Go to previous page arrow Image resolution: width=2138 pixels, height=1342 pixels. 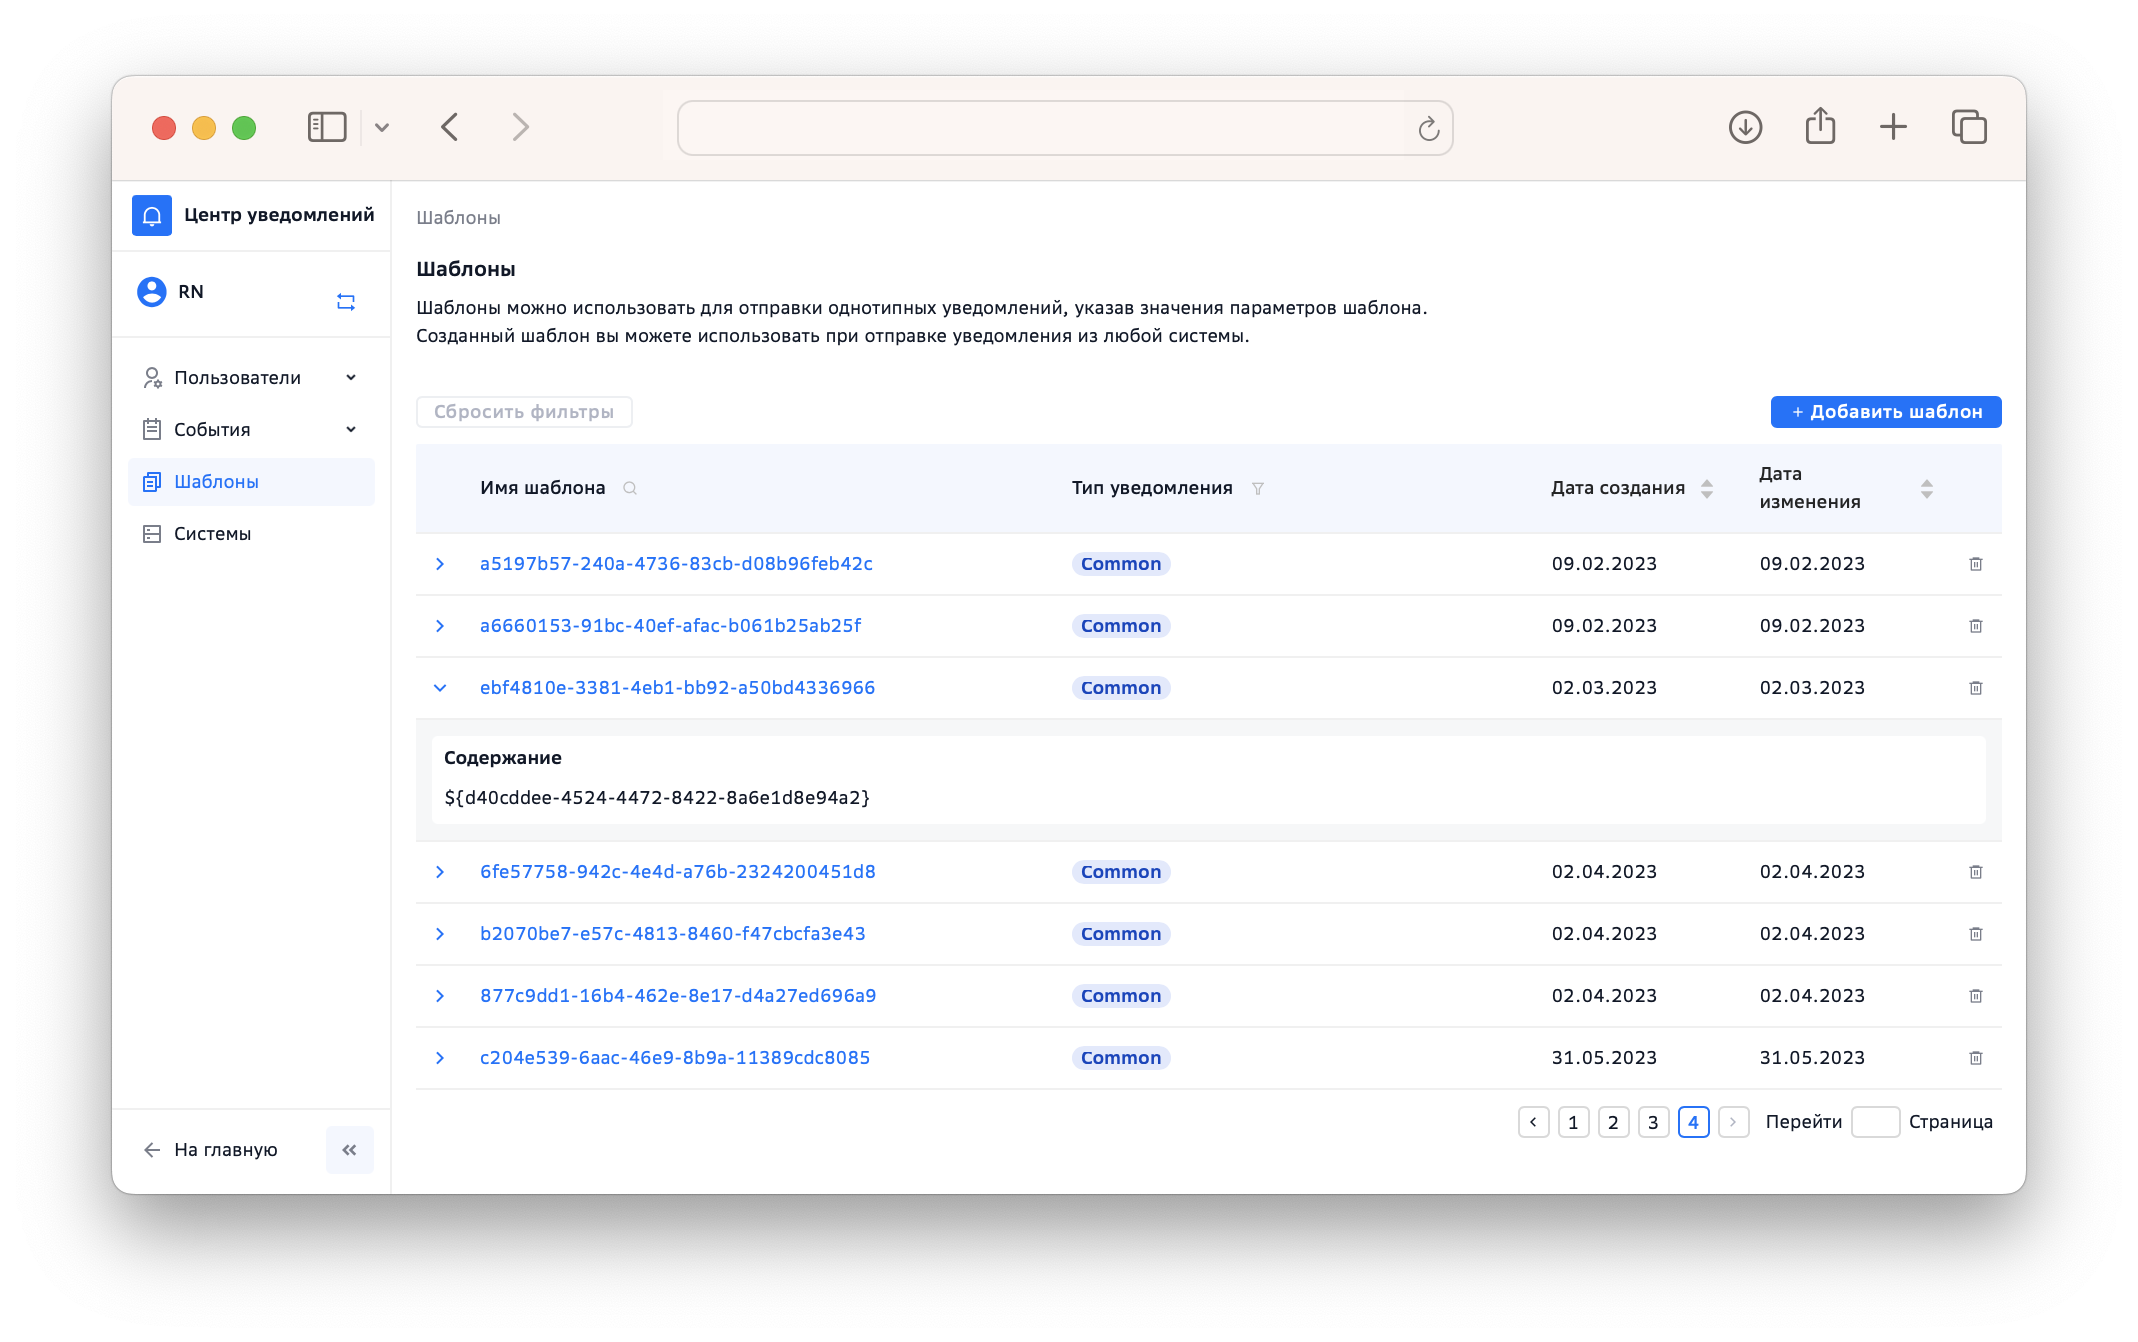coord(1533,1122)
